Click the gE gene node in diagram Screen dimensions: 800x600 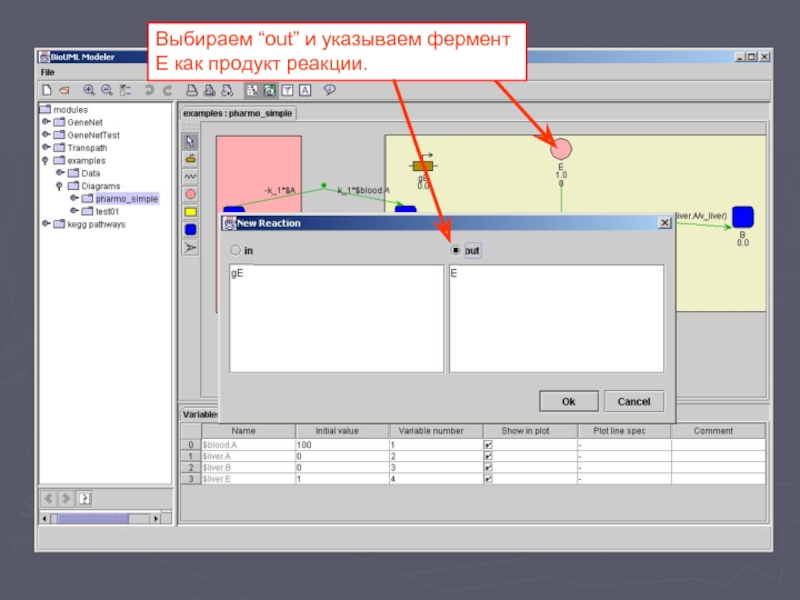(423, 166)
